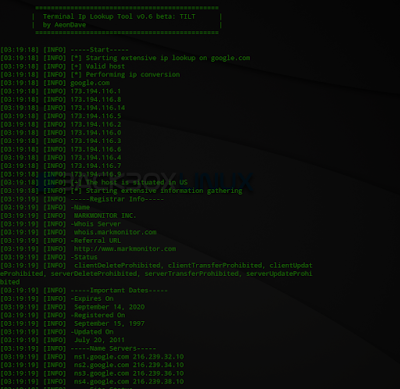Click the '-----Start-----' log line
The width and height of the screenshot is (400, 389).
99,50
